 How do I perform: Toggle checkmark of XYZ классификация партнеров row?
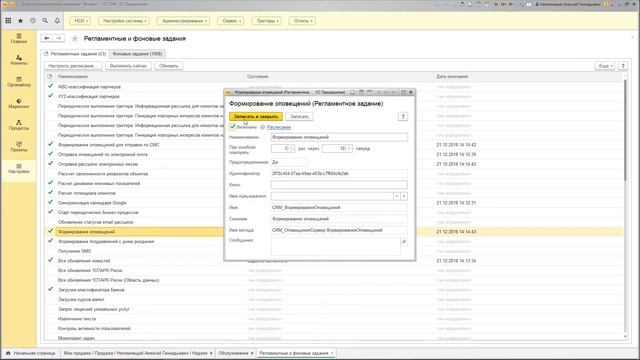(x=51, y=96)
